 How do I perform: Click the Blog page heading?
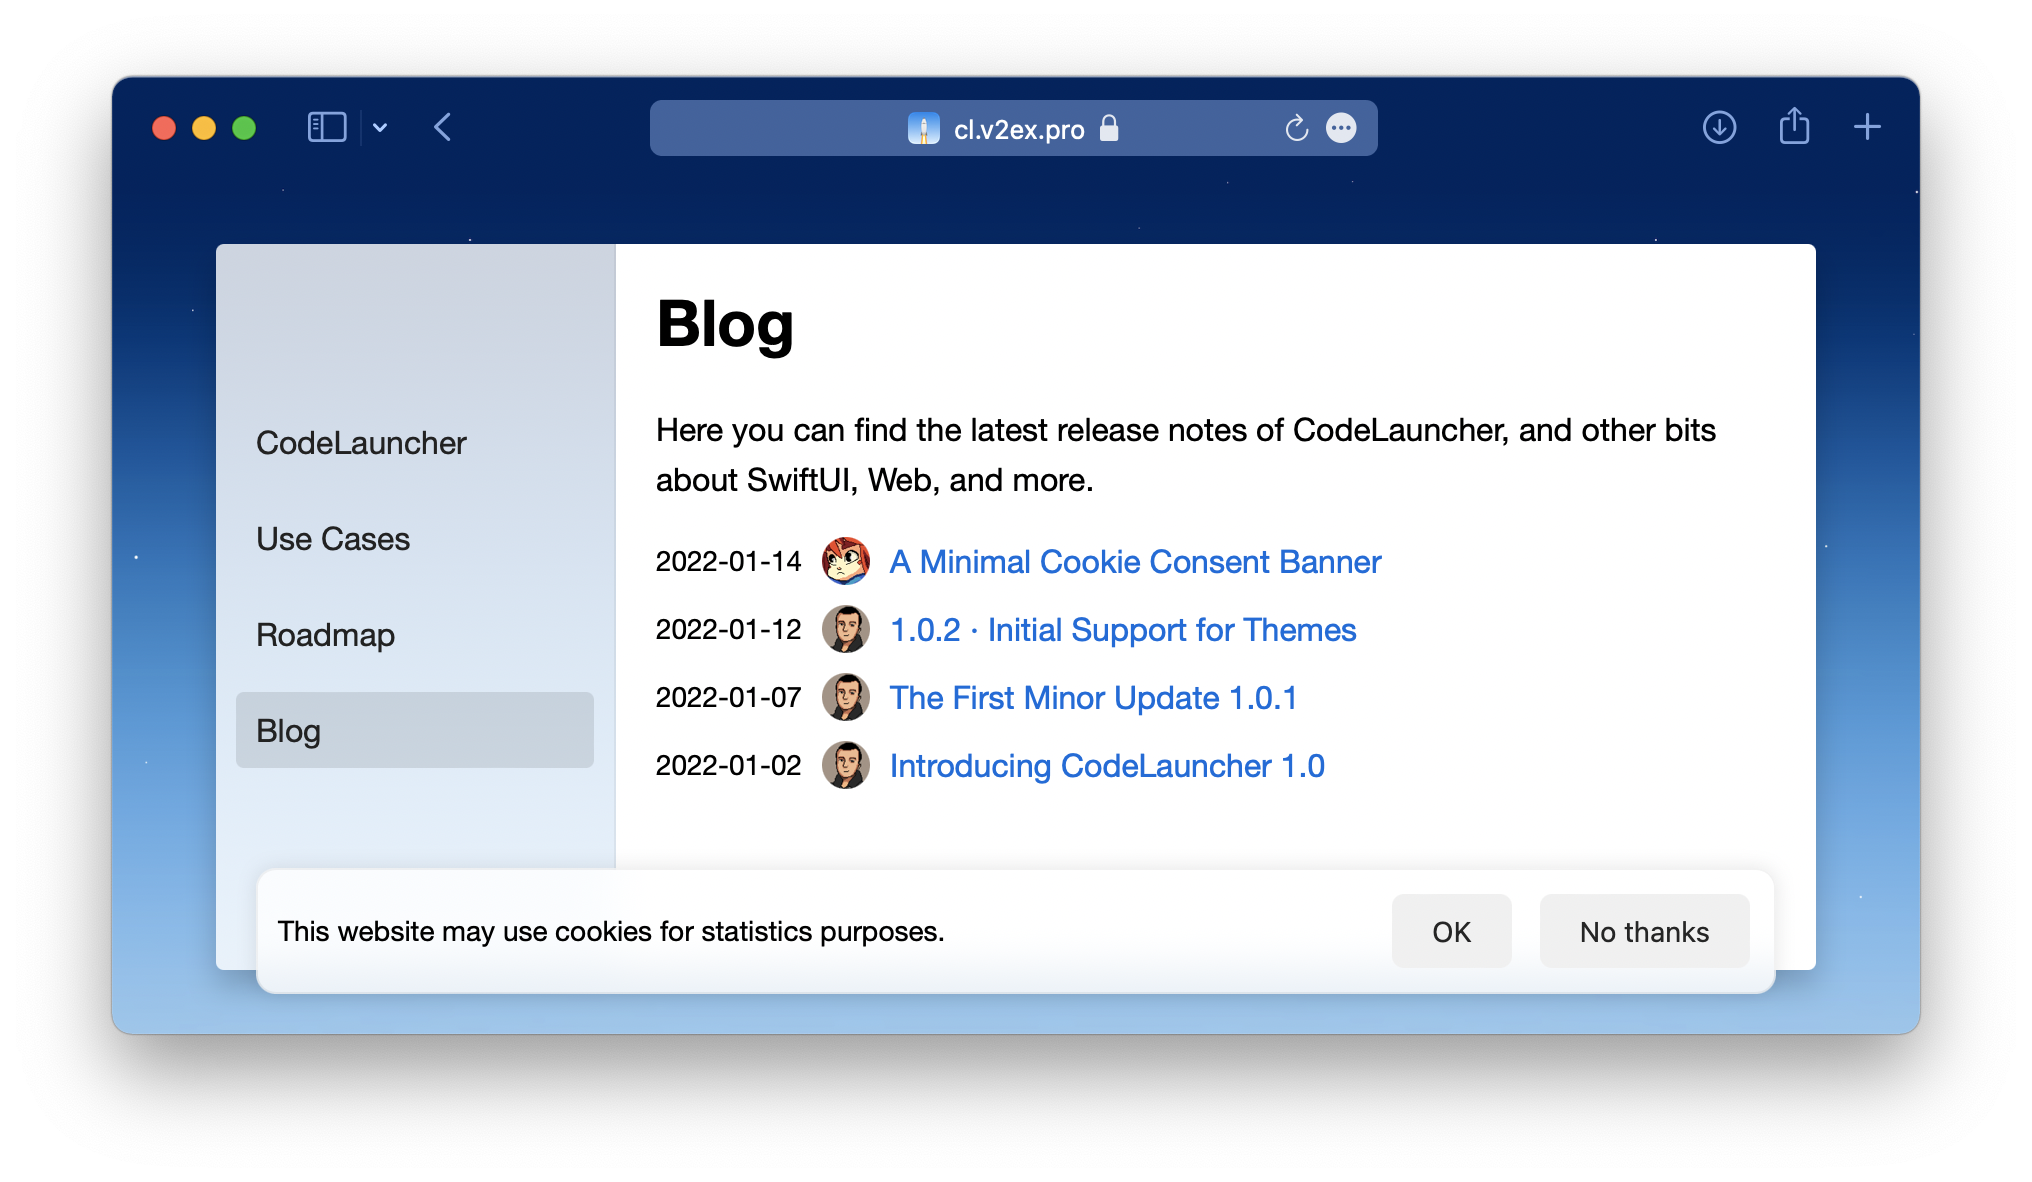tap(725, 325)
